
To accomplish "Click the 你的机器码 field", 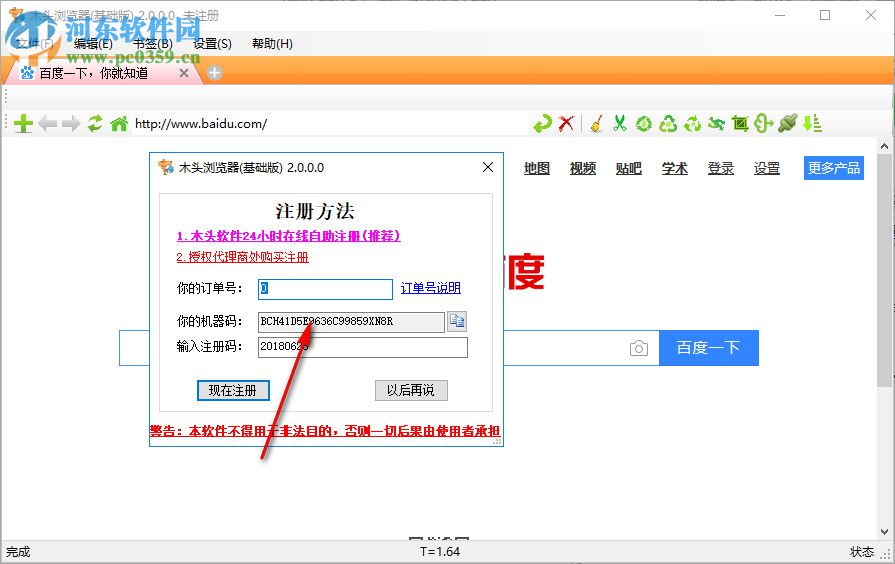I will pyautogui.click(x=351, y=322).
